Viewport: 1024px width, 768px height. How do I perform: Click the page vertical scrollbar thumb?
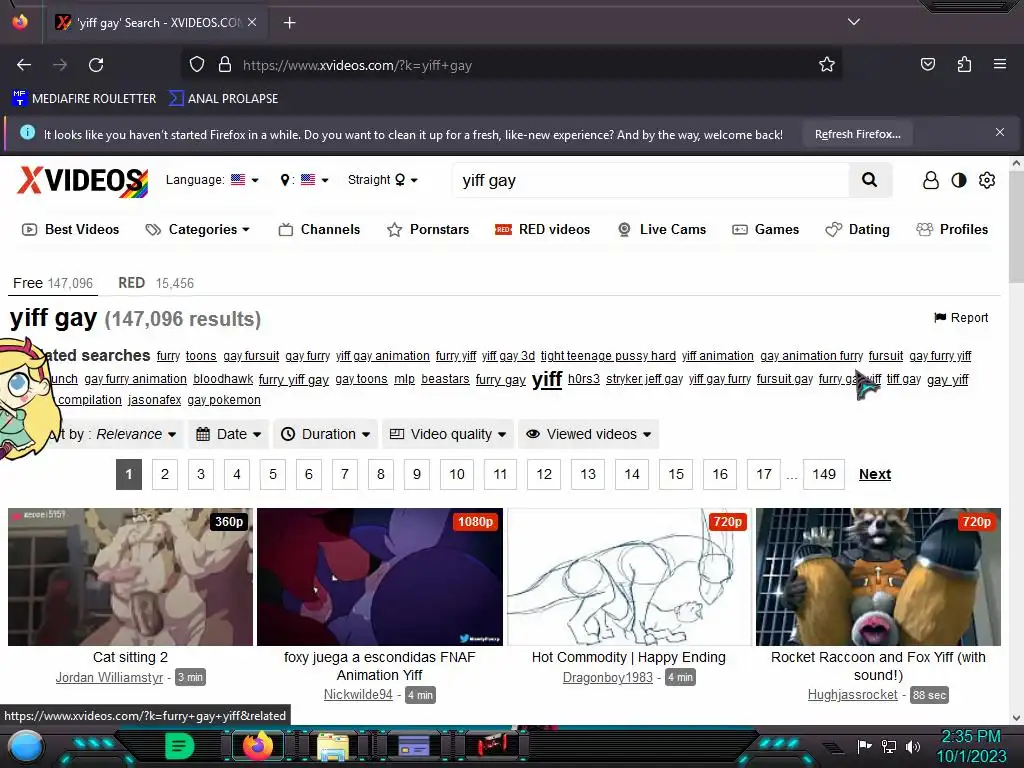(1016, 225)
